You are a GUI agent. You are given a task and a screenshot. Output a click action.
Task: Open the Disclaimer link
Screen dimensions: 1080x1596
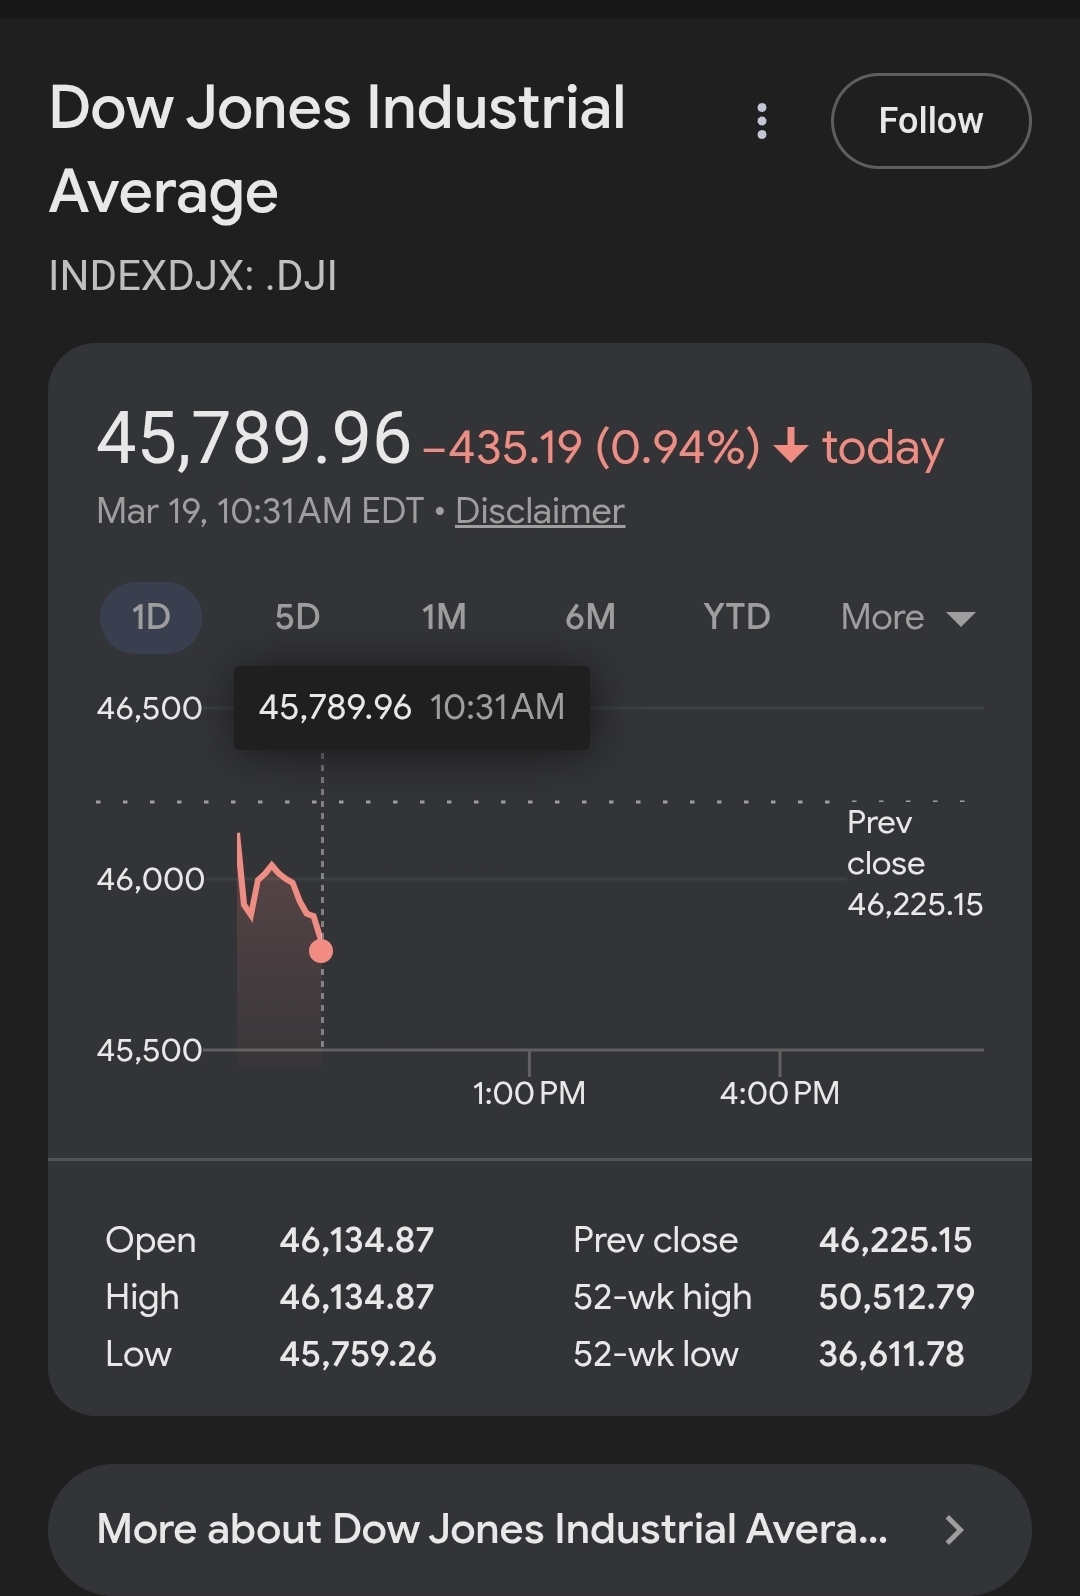pos(540,511)
